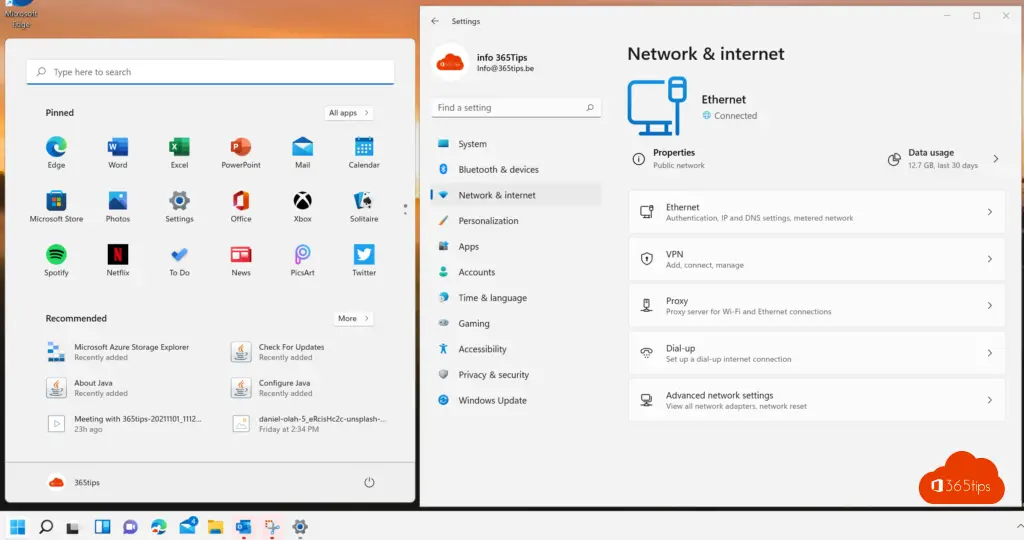Open Windows Update settings
1024x540 pixels.
516,400
